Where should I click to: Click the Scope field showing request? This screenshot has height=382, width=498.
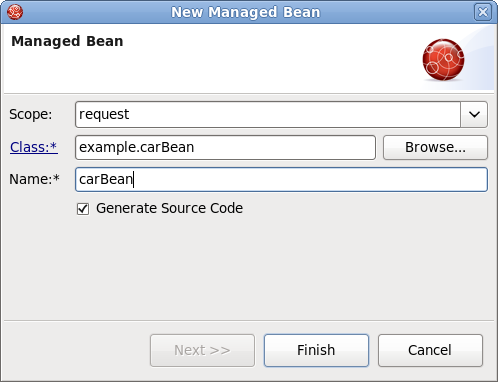click(268, 114)
